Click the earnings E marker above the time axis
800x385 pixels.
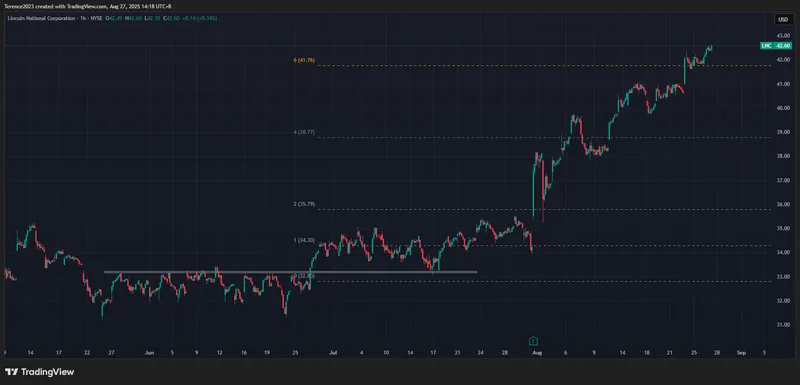click(533, 341)
